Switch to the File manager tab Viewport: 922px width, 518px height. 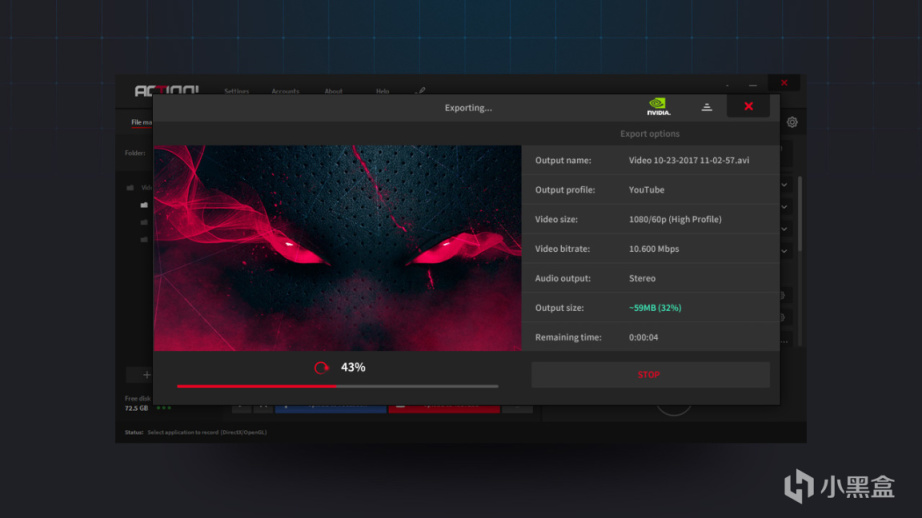[142, 122]
